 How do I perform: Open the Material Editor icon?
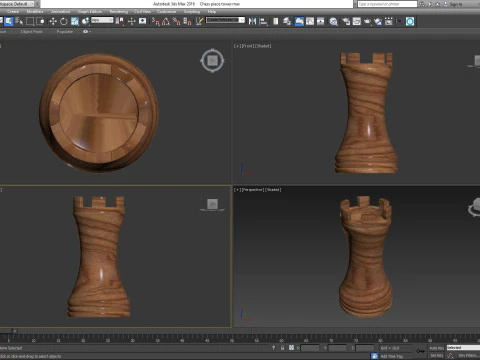point(333,21)
